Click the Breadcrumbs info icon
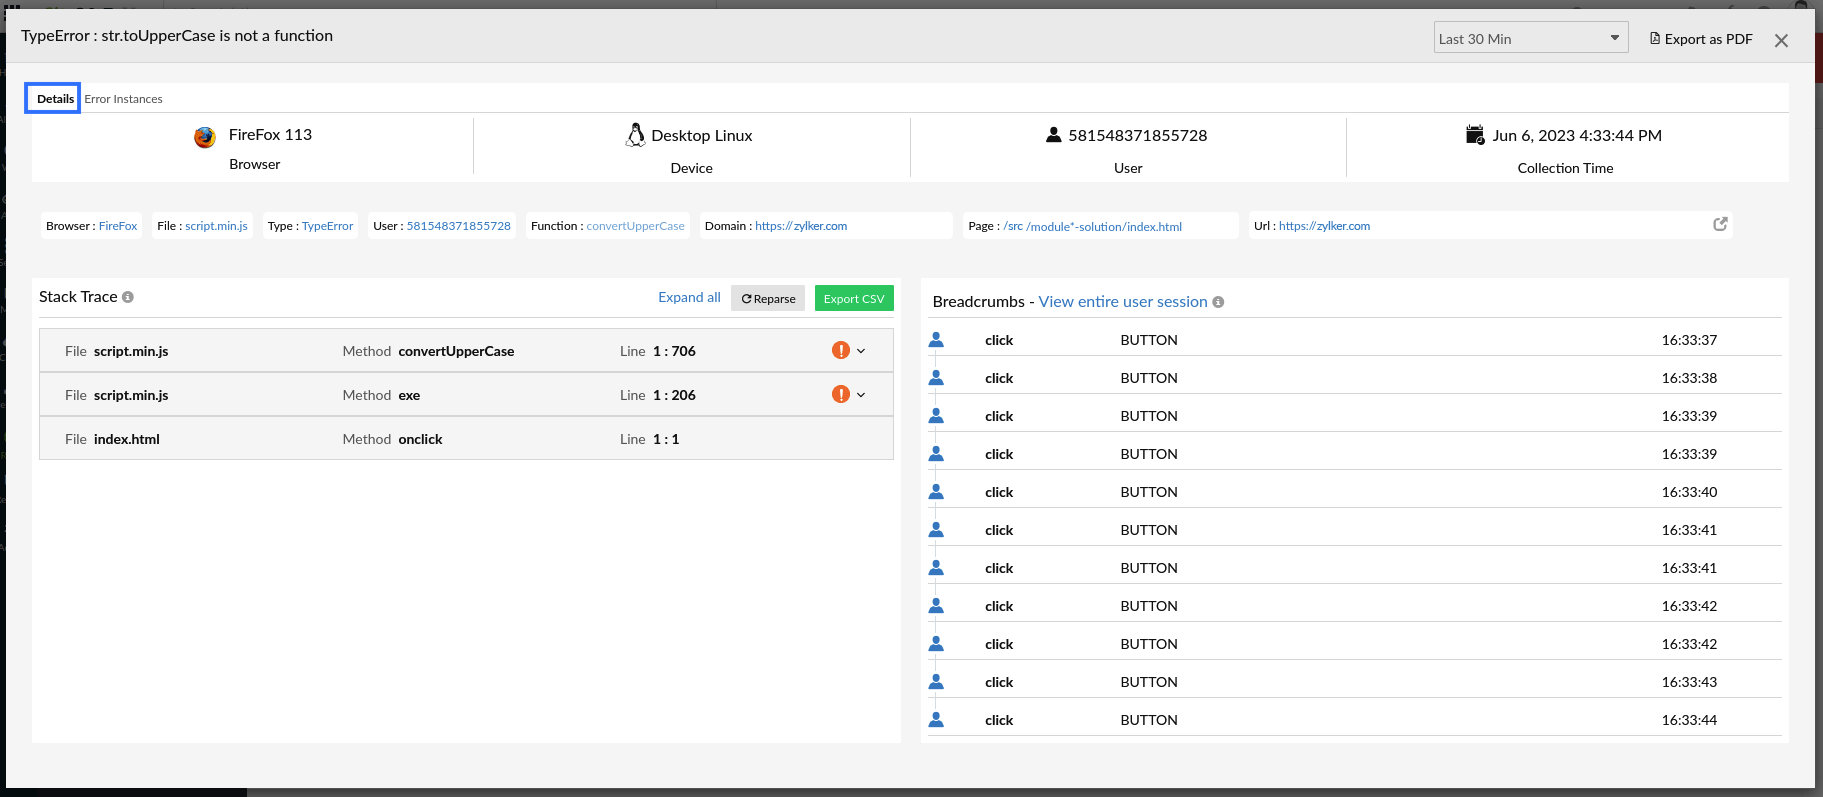 point(1218,302)
